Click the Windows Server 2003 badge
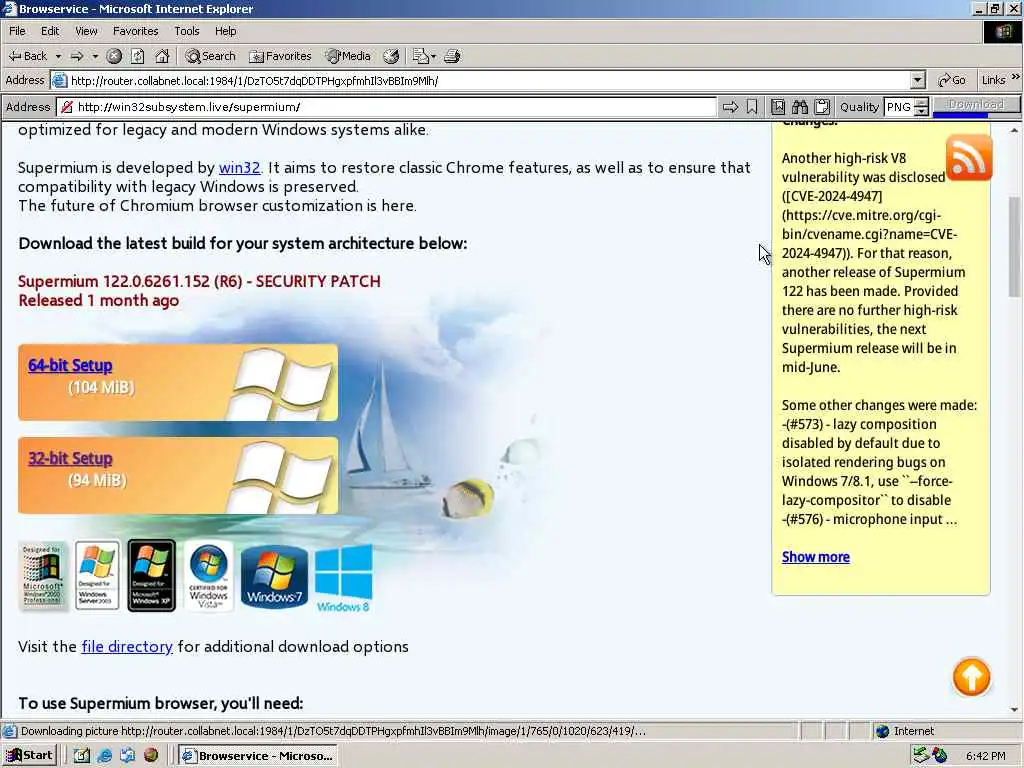This screenshot has width=1024, height=768. [x=97, y=575]
